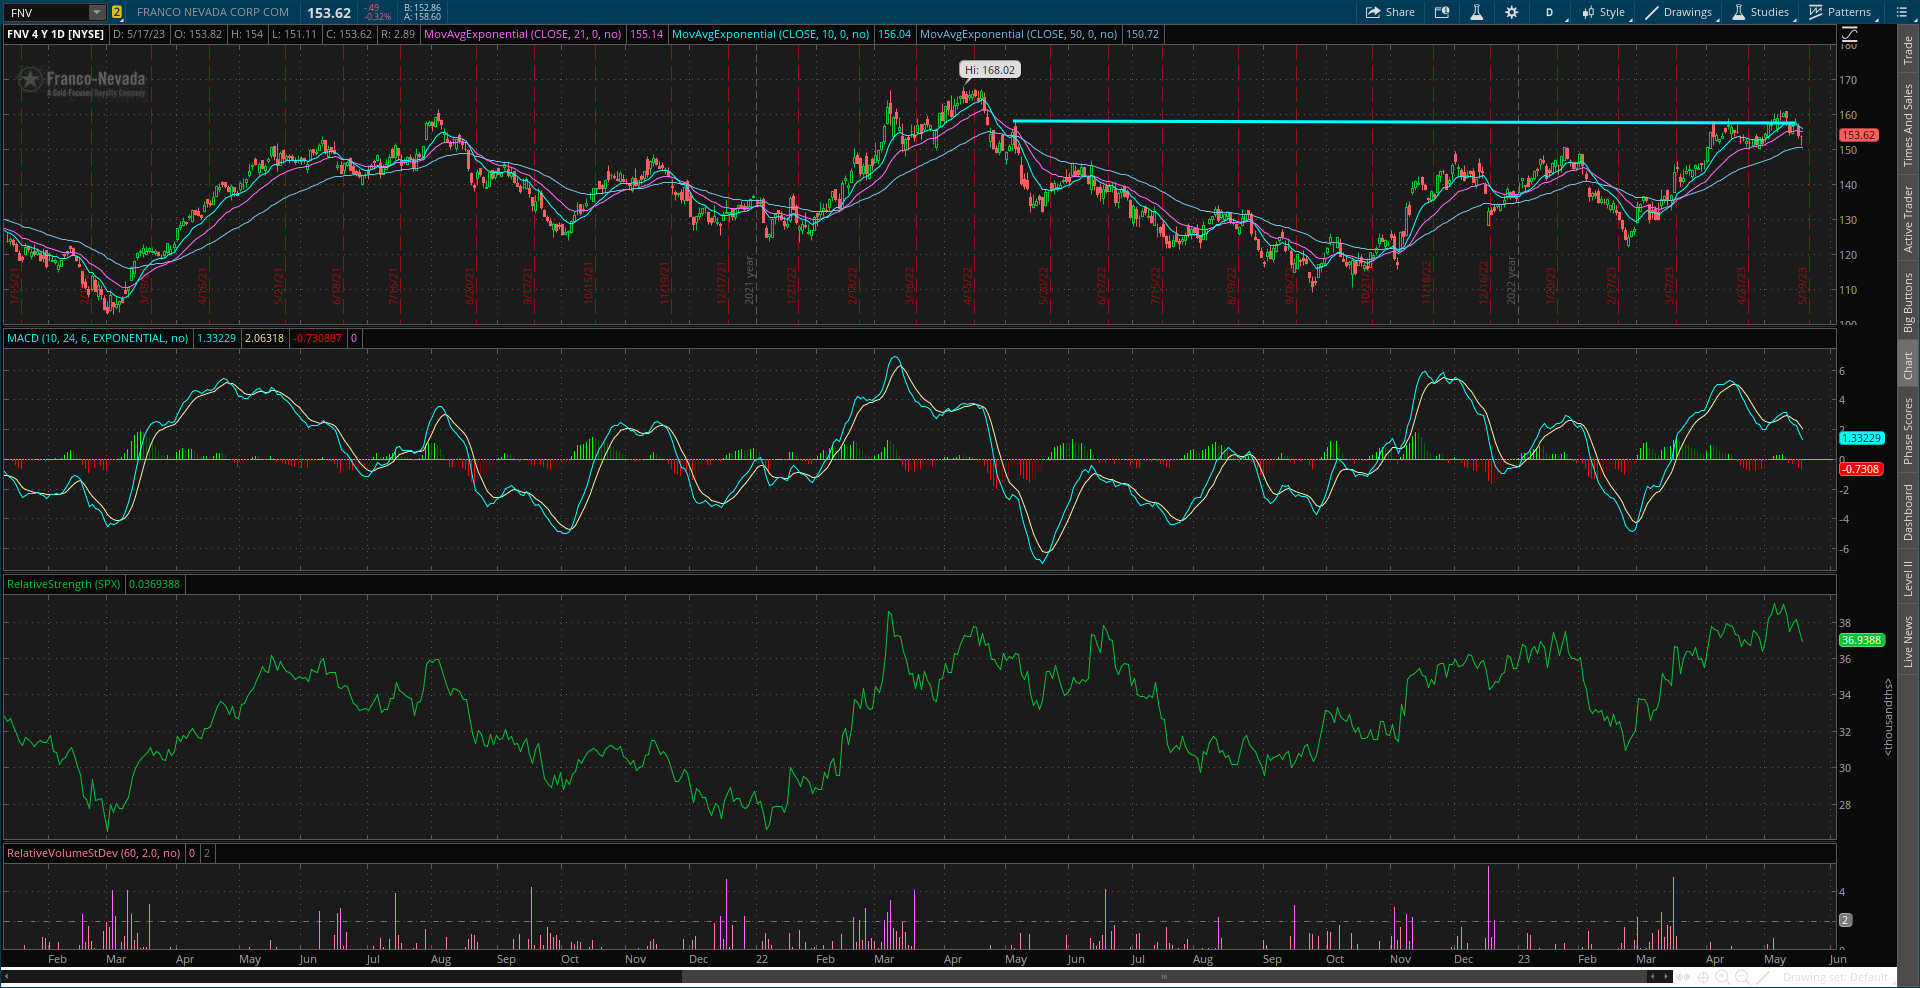Screen dimensions: 1920x988
Task: Open the symbol selector dropdown arrow
Action: point(97,12)
